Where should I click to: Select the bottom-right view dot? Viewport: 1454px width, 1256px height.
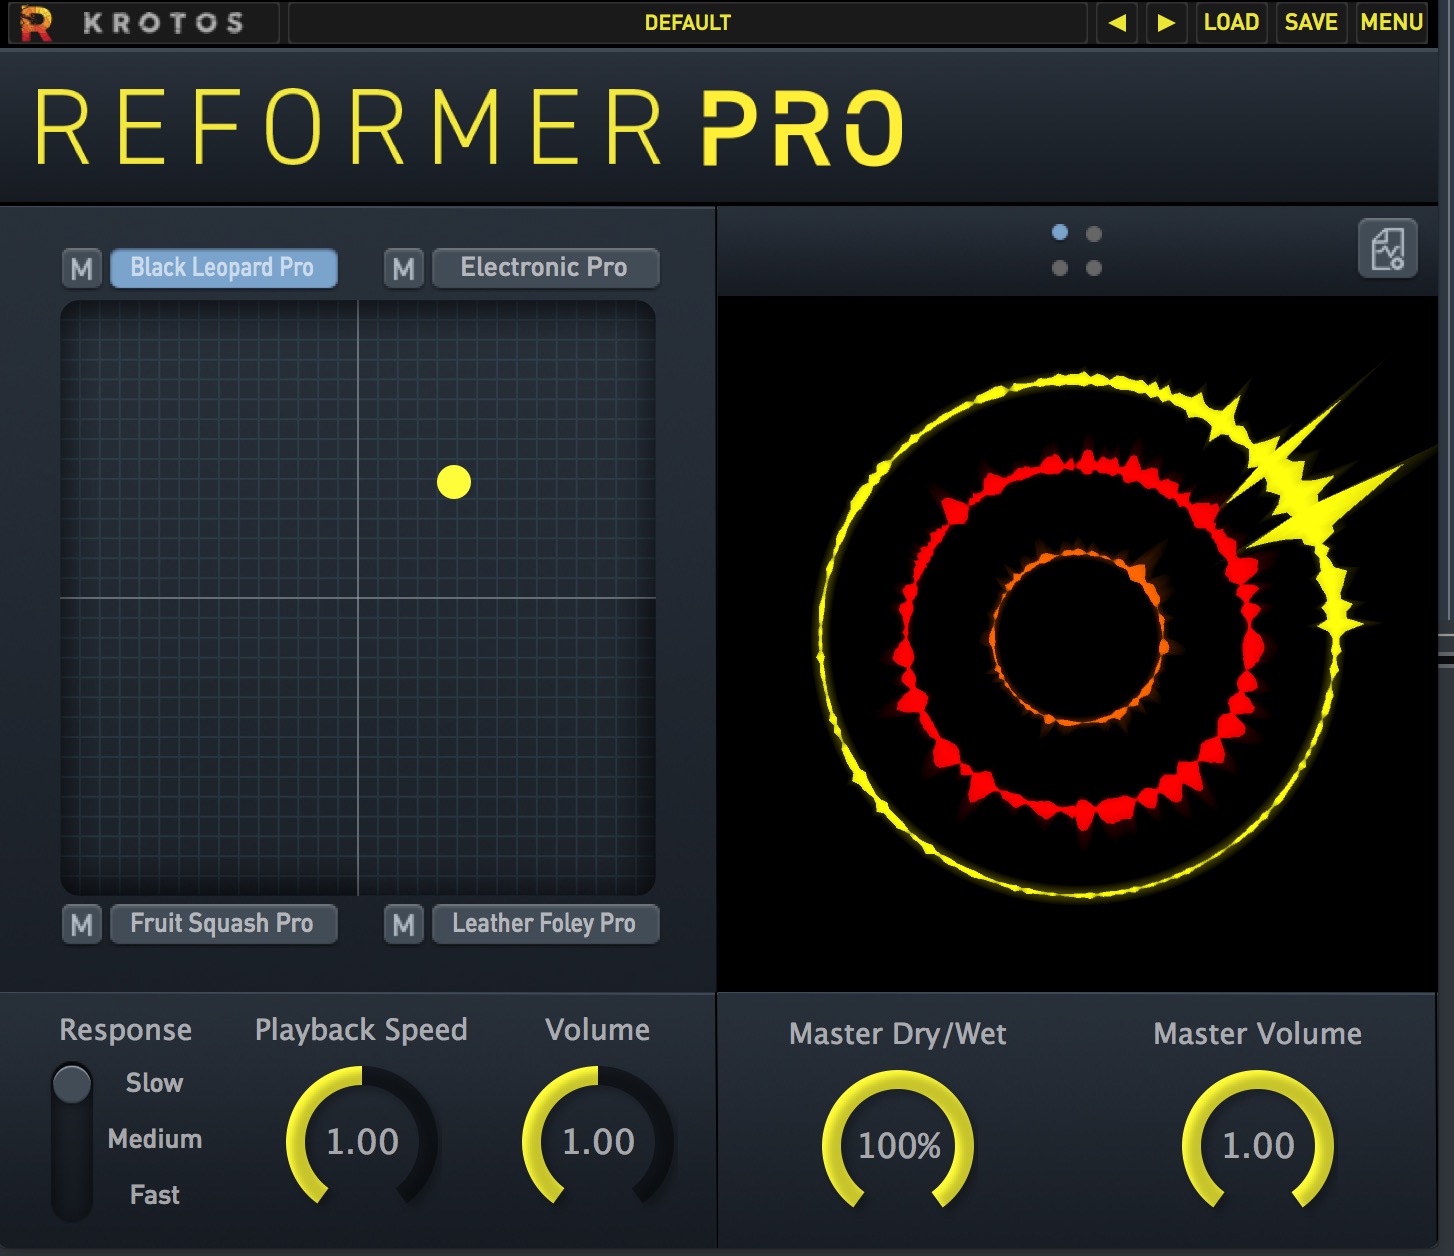1094,268
